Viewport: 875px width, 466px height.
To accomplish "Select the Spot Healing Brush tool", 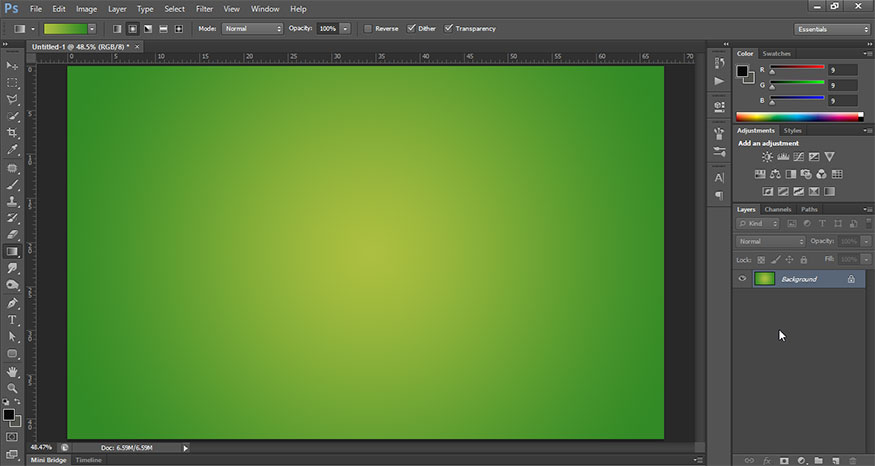I will pos(12,168).
